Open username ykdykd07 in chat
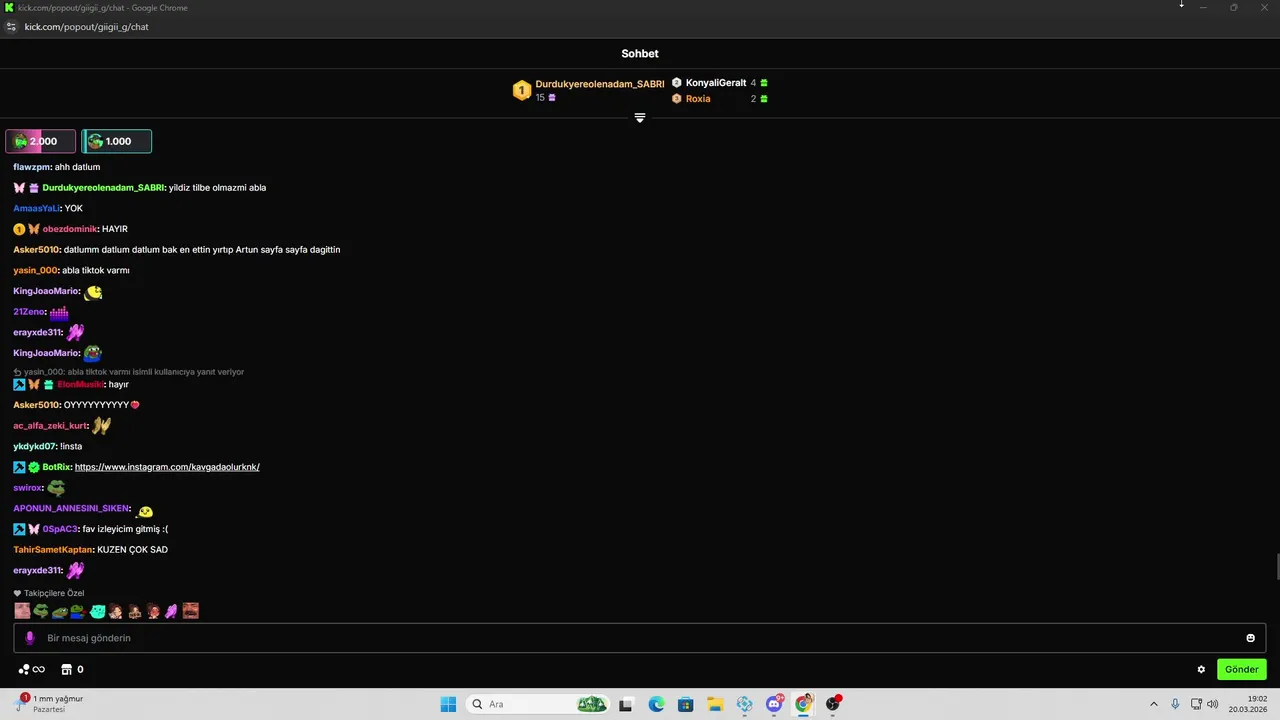 [35, 446]
